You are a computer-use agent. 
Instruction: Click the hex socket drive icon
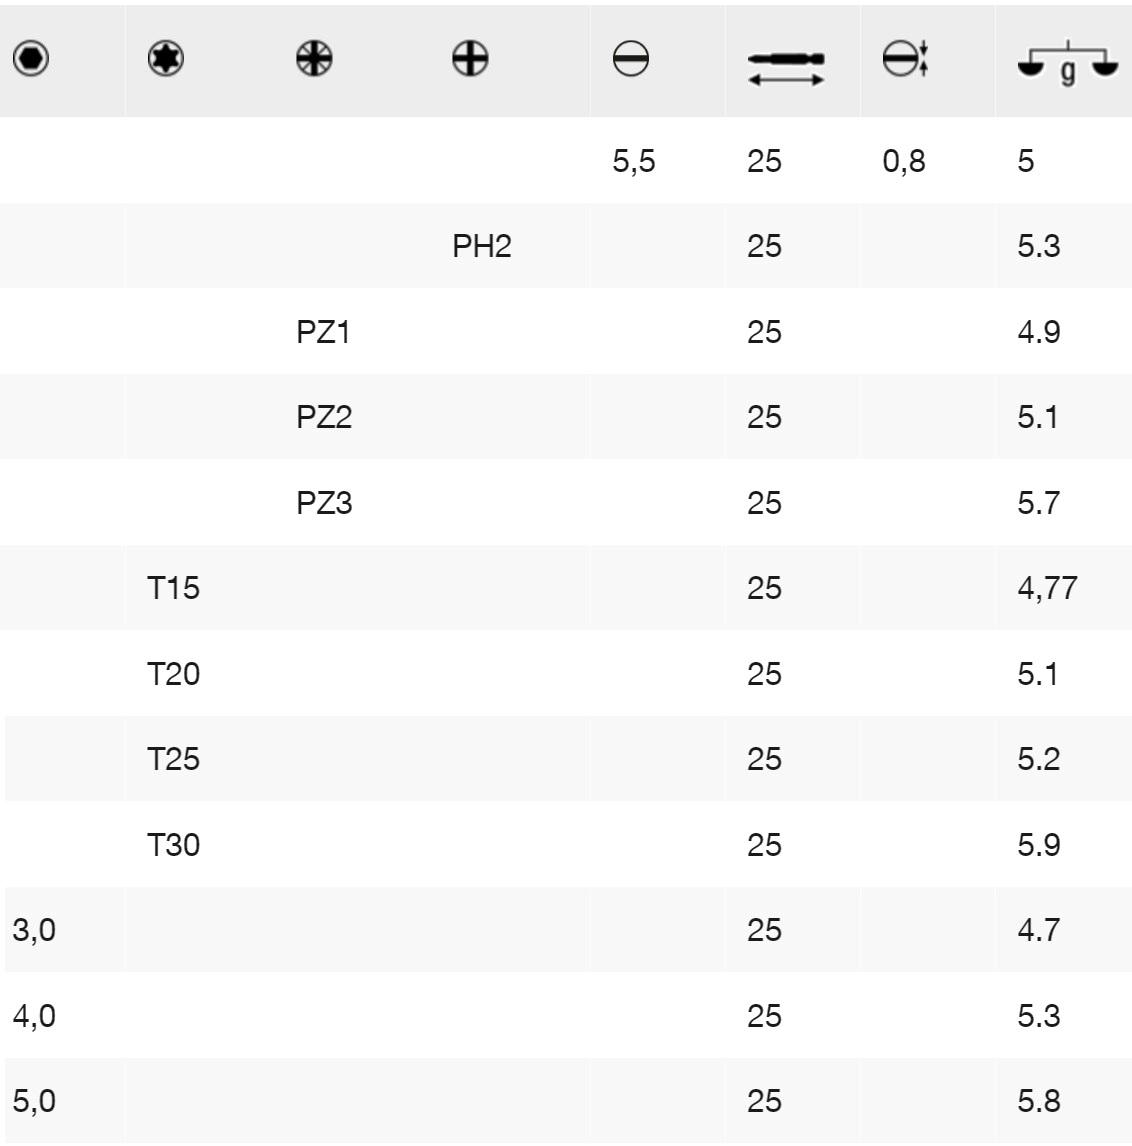click(x=32, y=60)
